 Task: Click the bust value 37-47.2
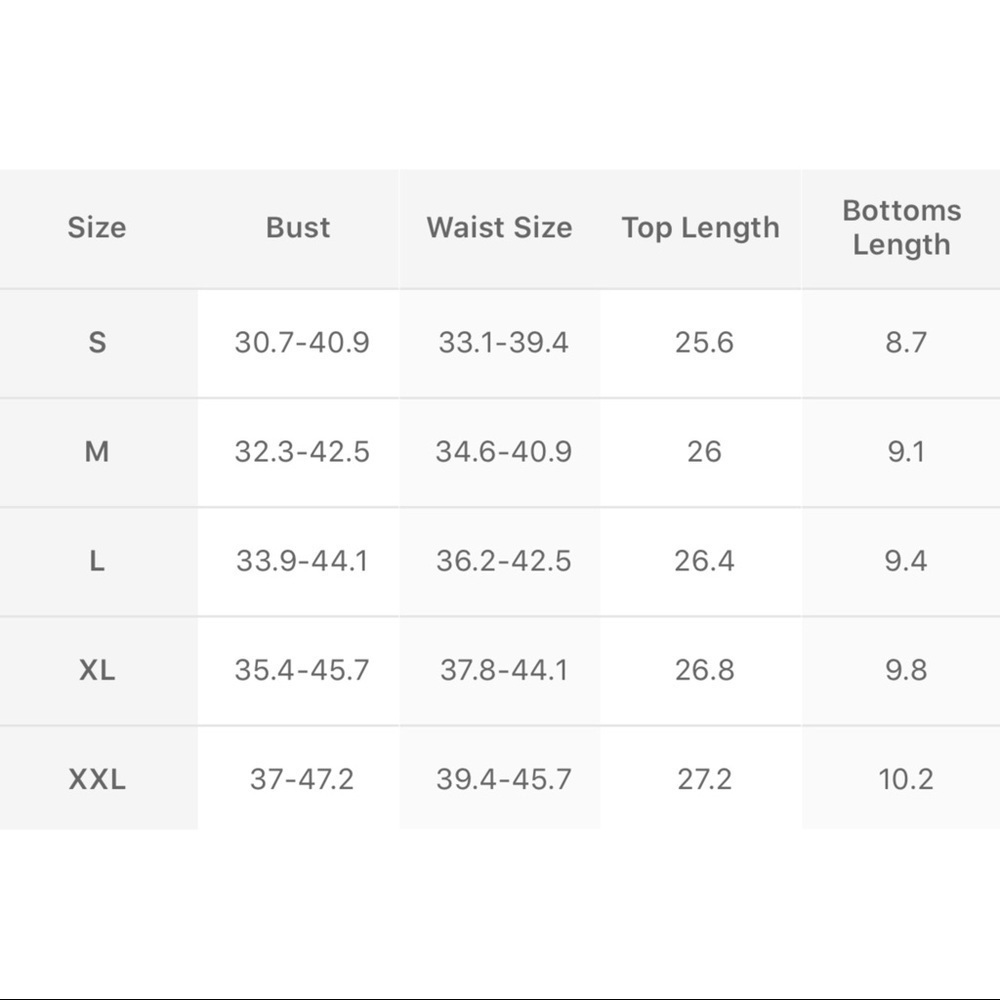click(302, 779)
